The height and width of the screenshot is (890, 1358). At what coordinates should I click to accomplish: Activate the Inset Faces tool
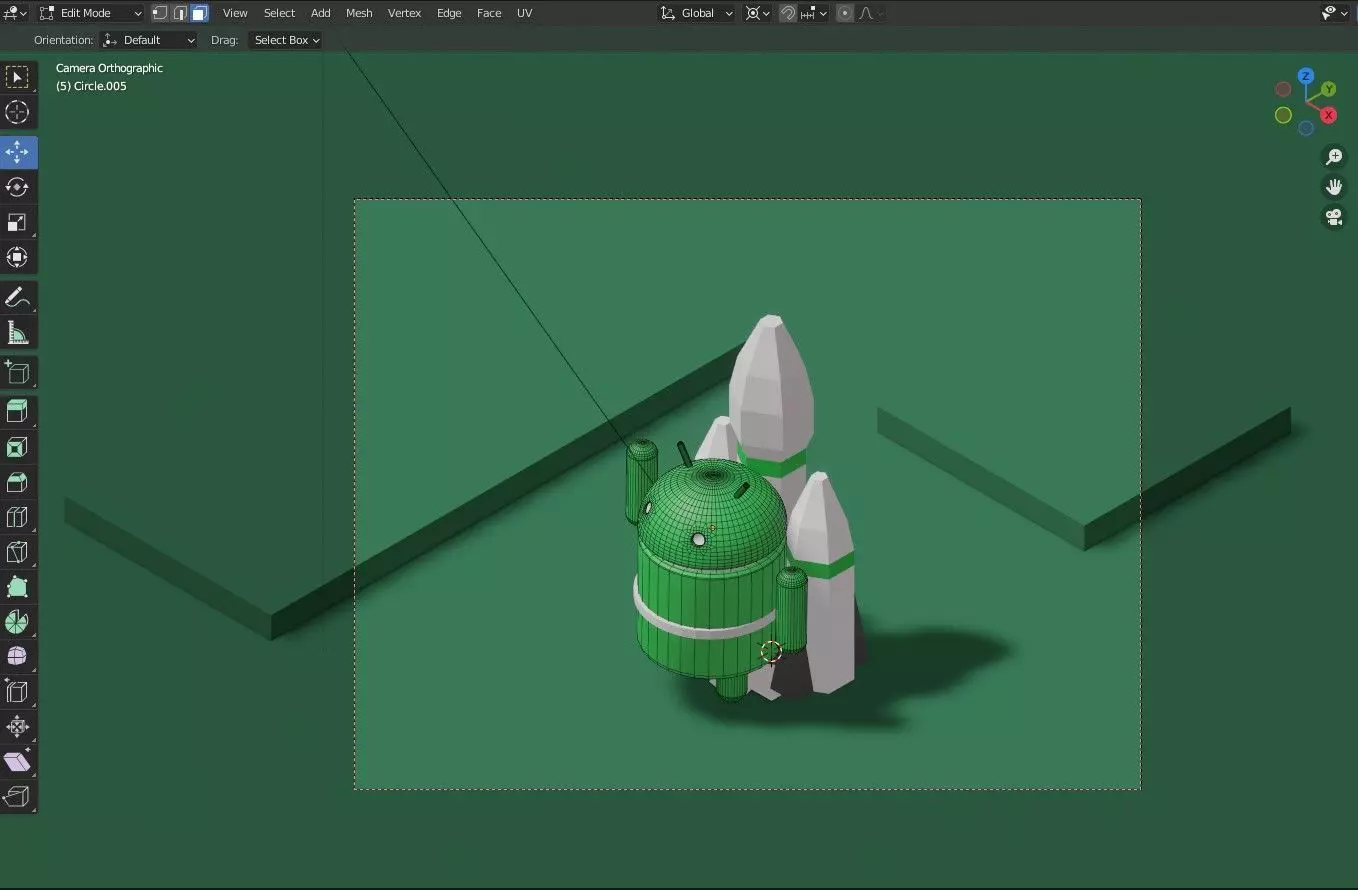[18, 447]
